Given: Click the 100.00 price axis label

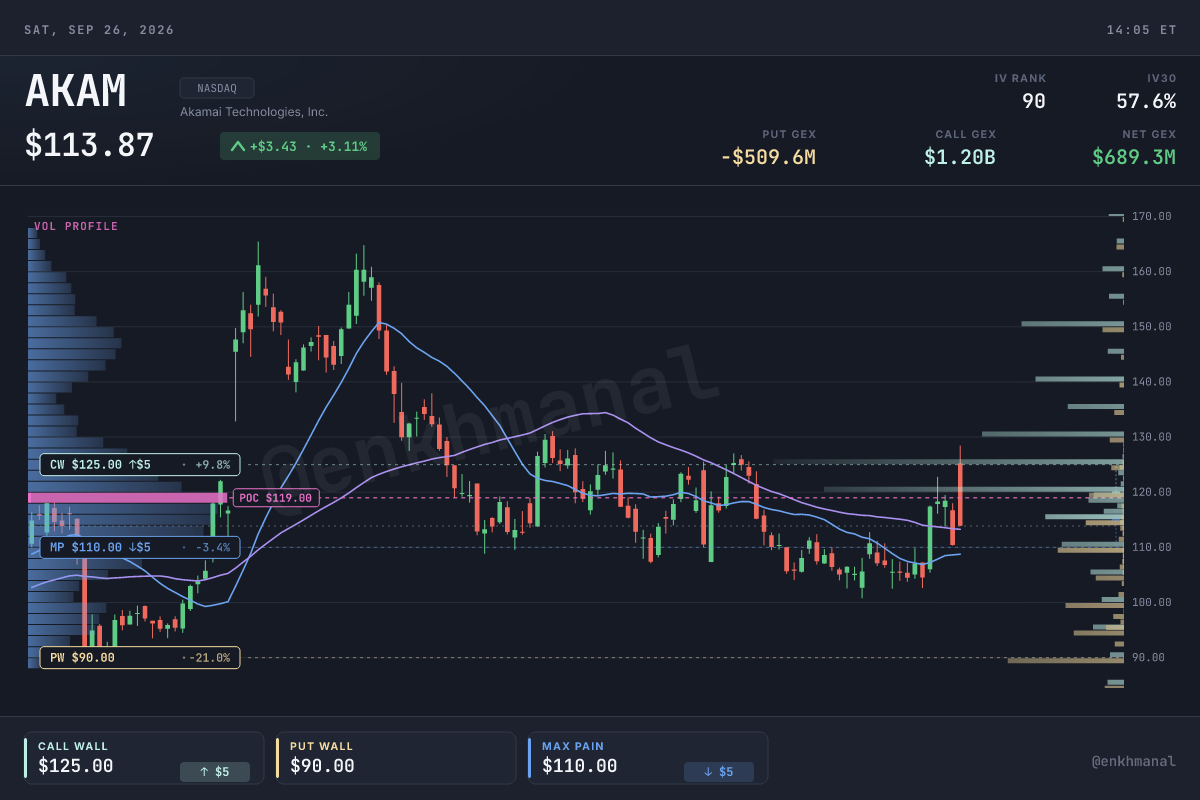Looking at the screenshot, I should pyautogui.click(x=1151, y=602).
